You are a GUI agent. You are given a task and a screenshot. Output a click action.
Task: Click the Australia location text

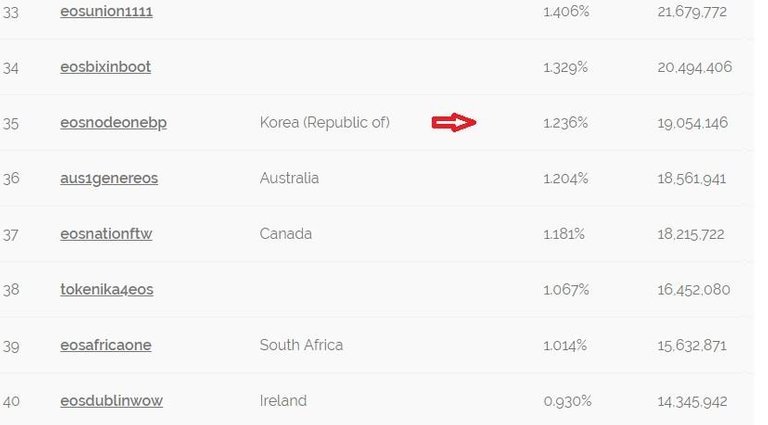click(x=289, y=178)
